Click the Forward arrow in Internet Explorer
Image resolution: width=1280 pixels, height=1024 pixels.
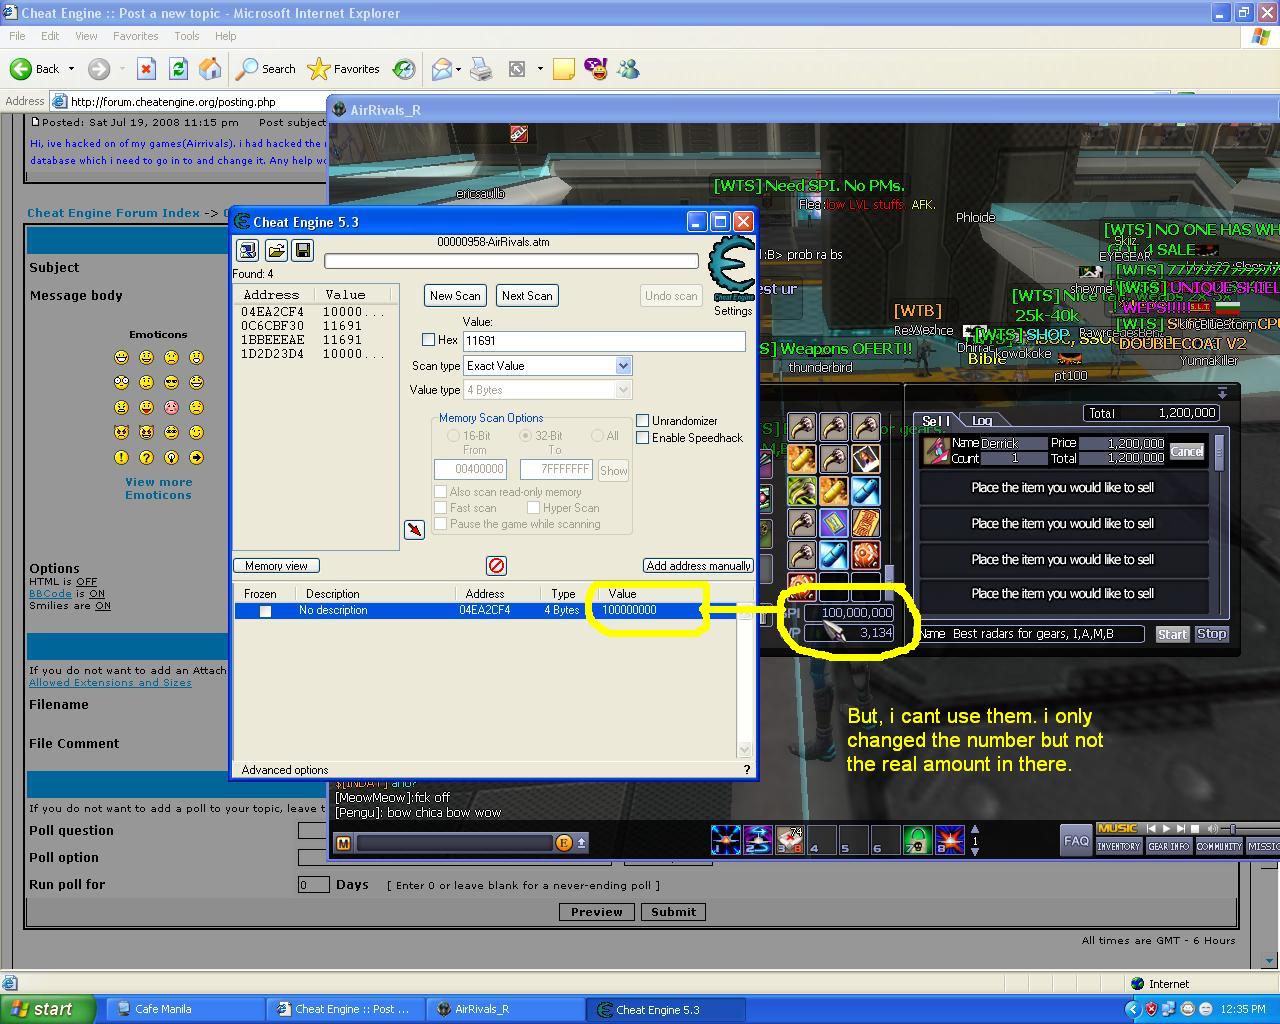click(x=98, y=69)
